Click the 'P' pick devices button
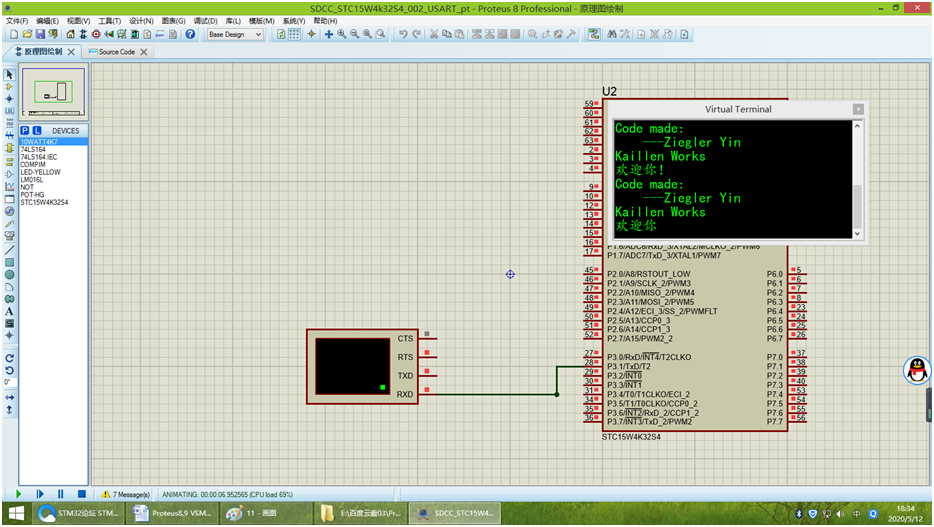The image size is (934, 527). coord(25,131)
